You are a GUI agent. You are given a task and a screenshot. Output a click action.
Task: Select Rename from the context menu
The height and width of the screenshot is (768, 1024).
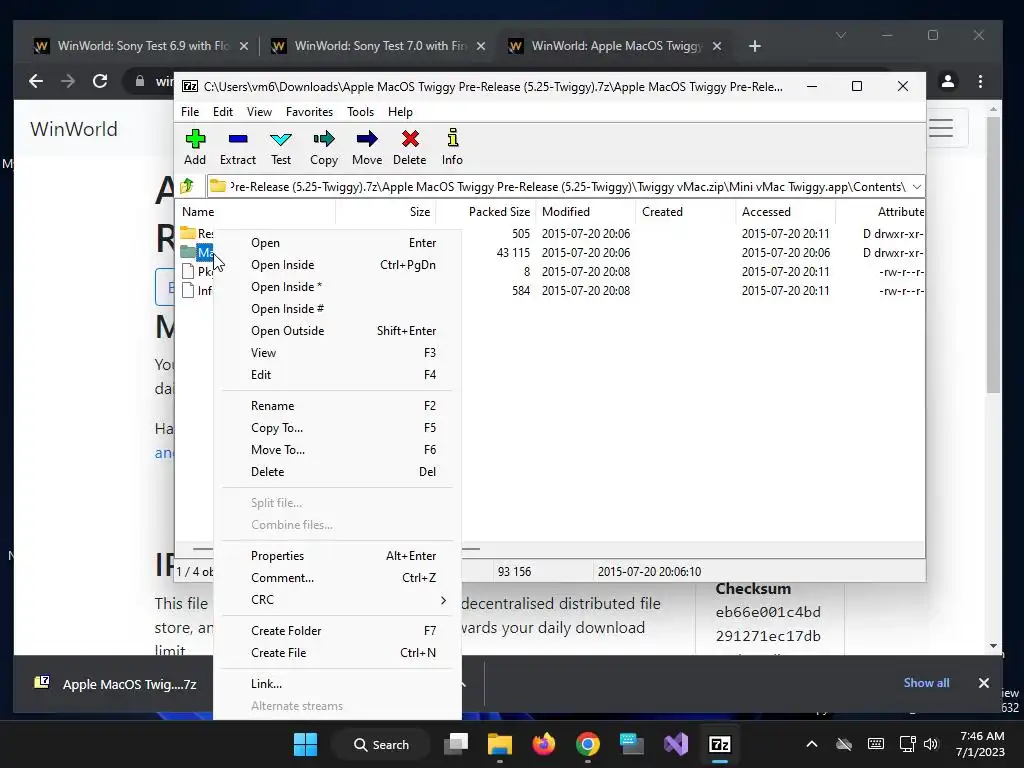coord(337,406)
